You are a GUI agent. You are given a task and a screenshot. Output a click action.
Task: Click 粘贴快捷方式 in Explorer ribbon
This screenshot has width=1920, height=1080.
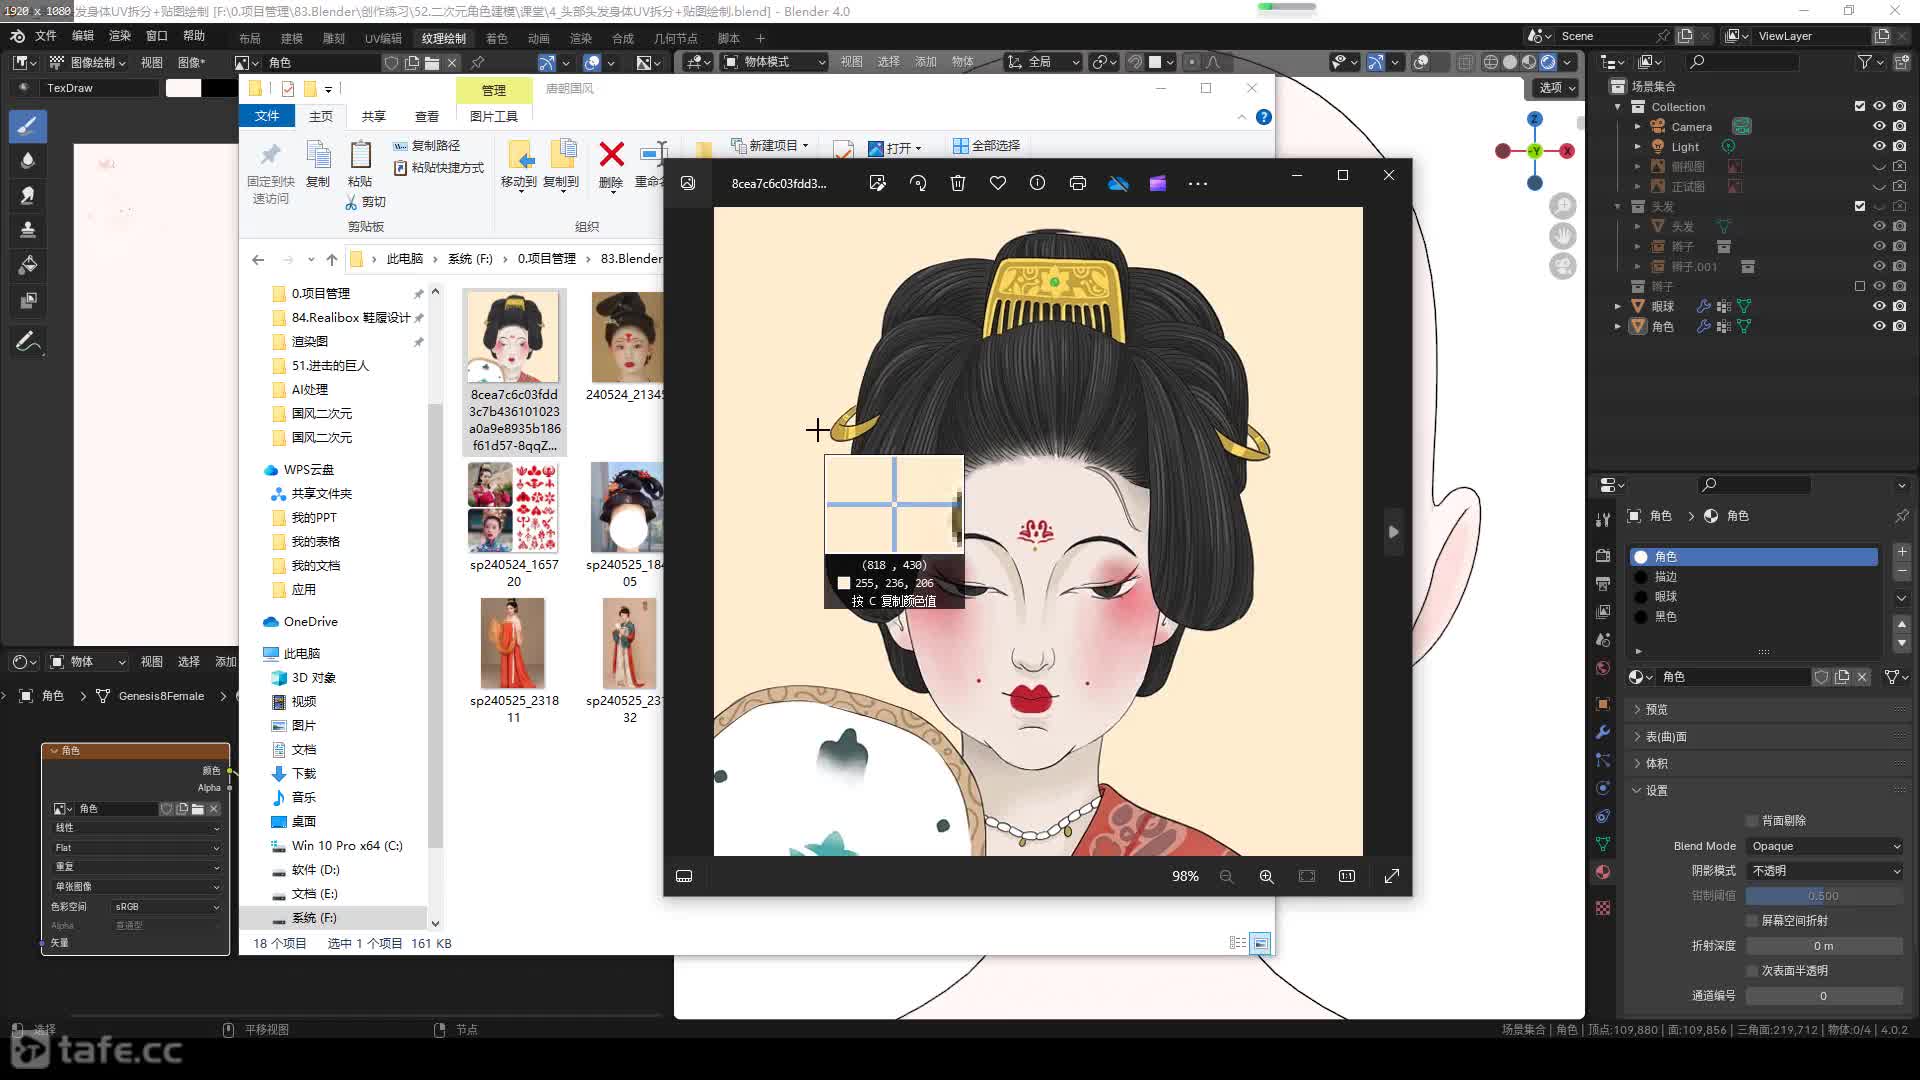(x=439, y=168)
